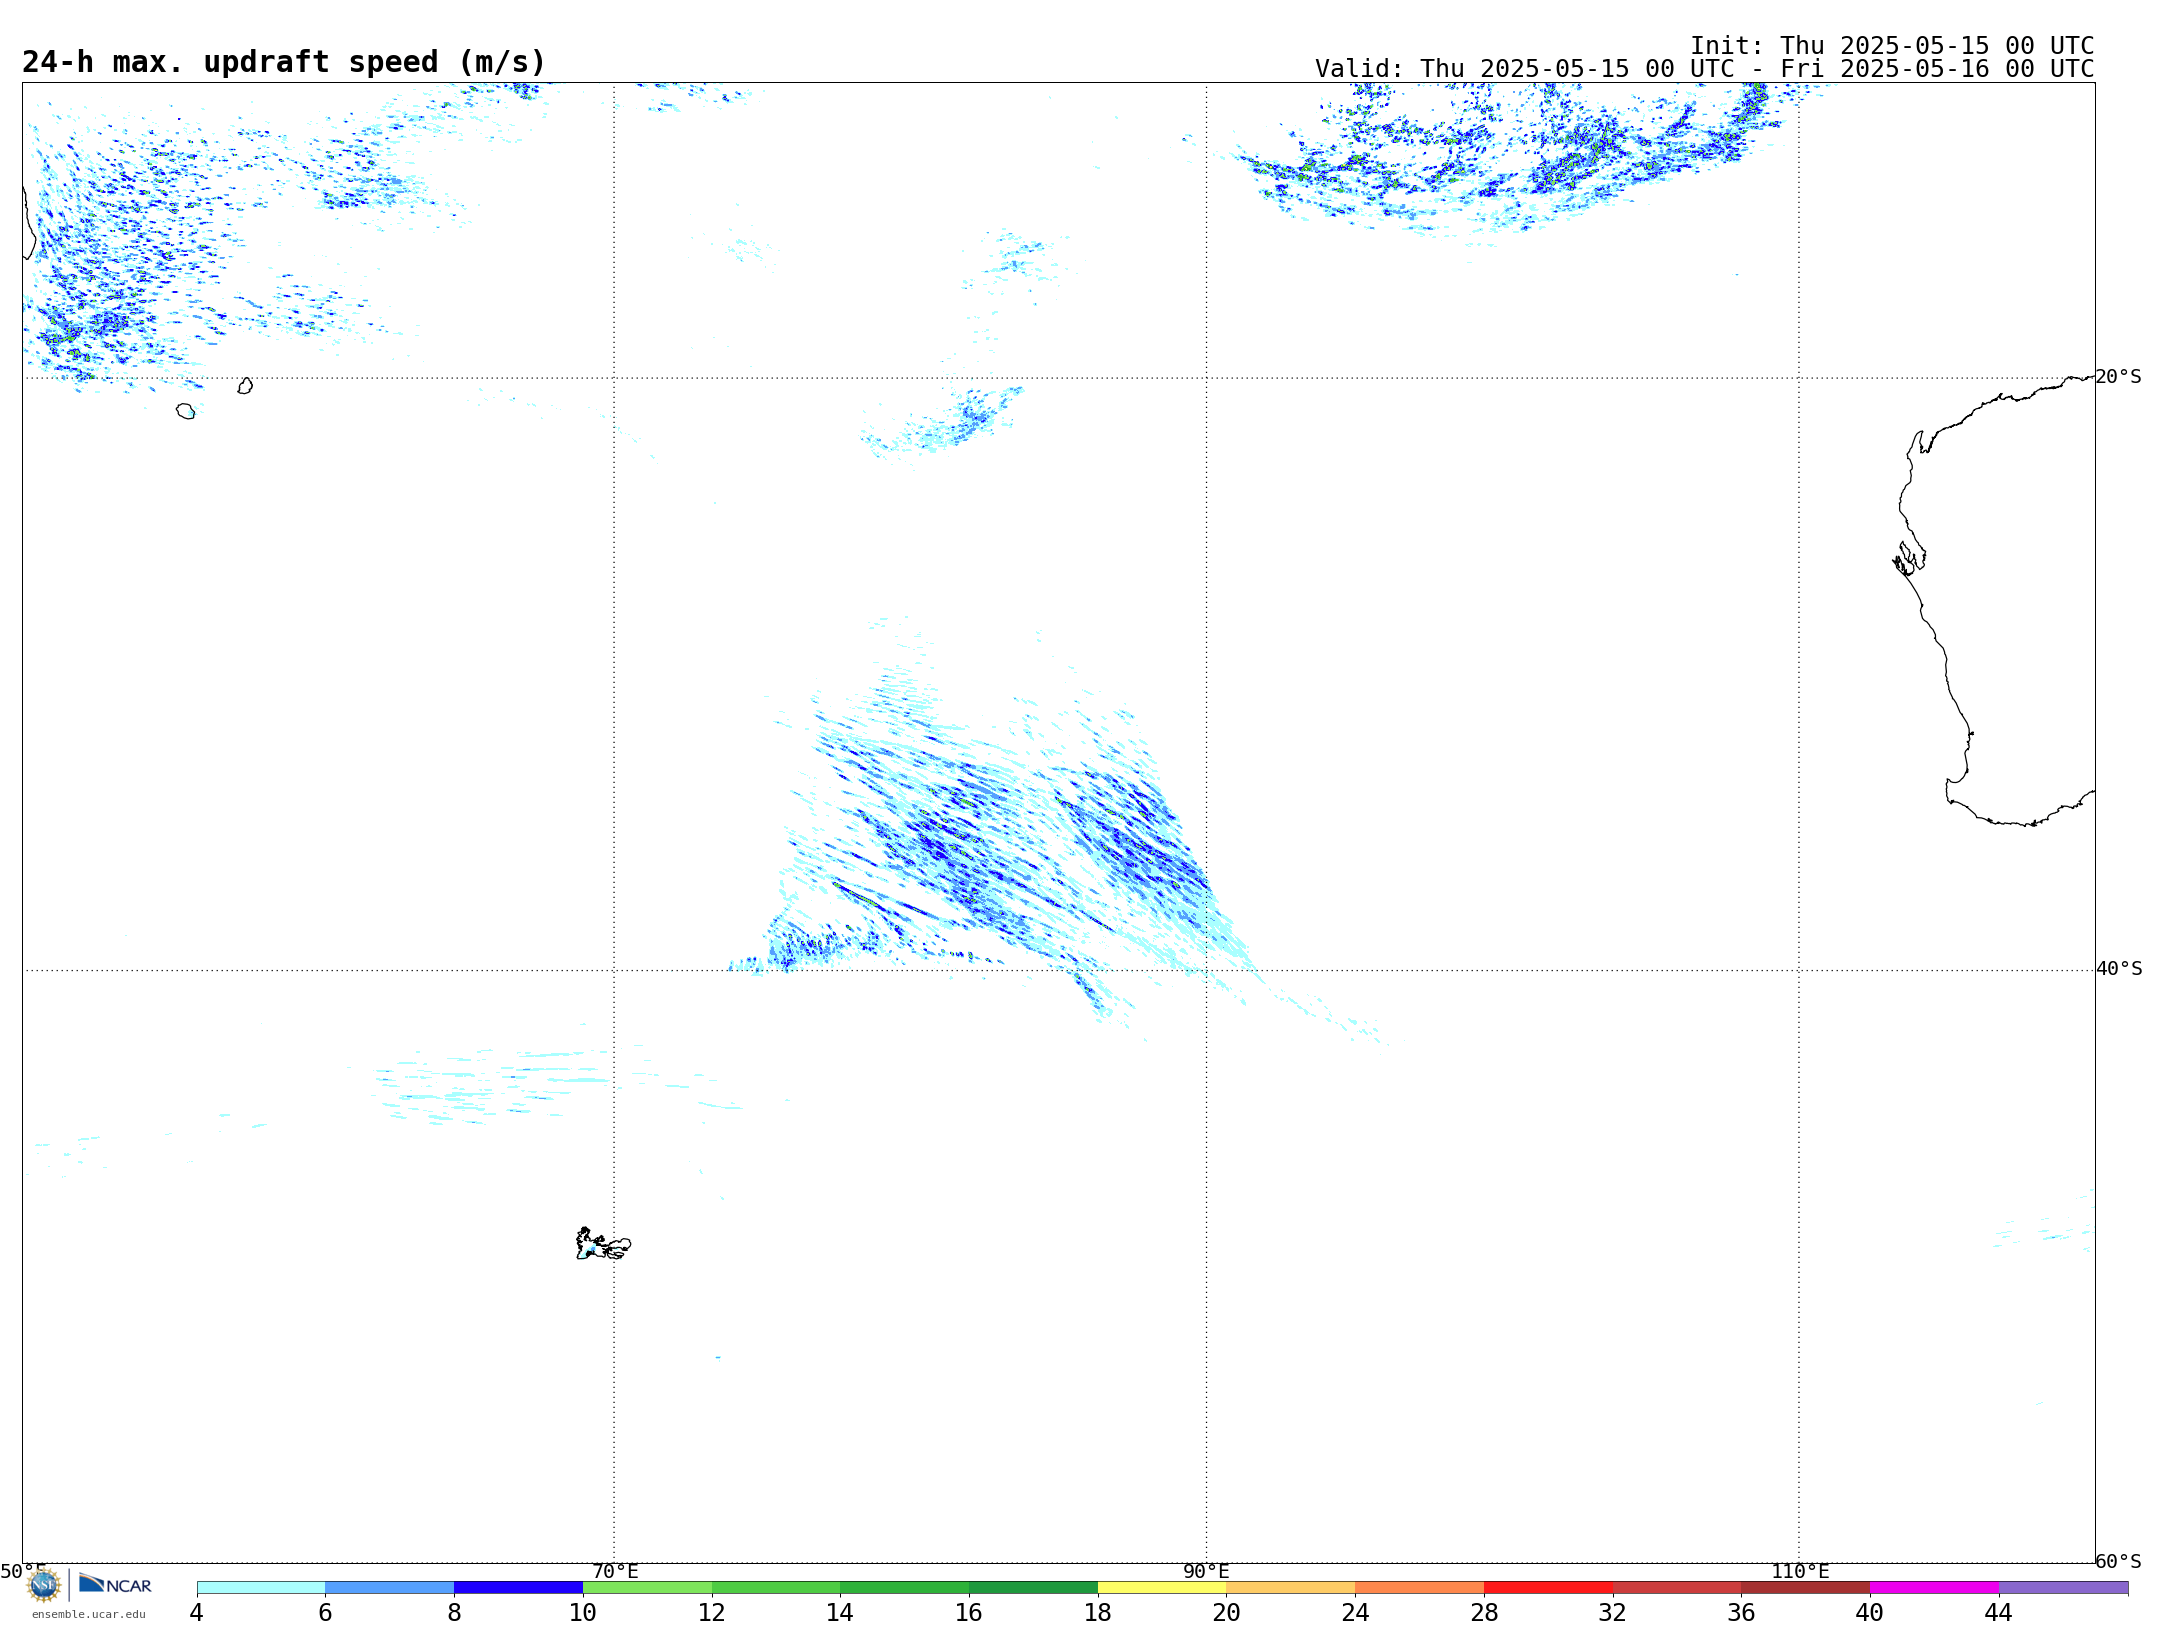Click the colorbar tick label 10
Viewport: 2160px width, 1626px height.
pos(583,1613)
